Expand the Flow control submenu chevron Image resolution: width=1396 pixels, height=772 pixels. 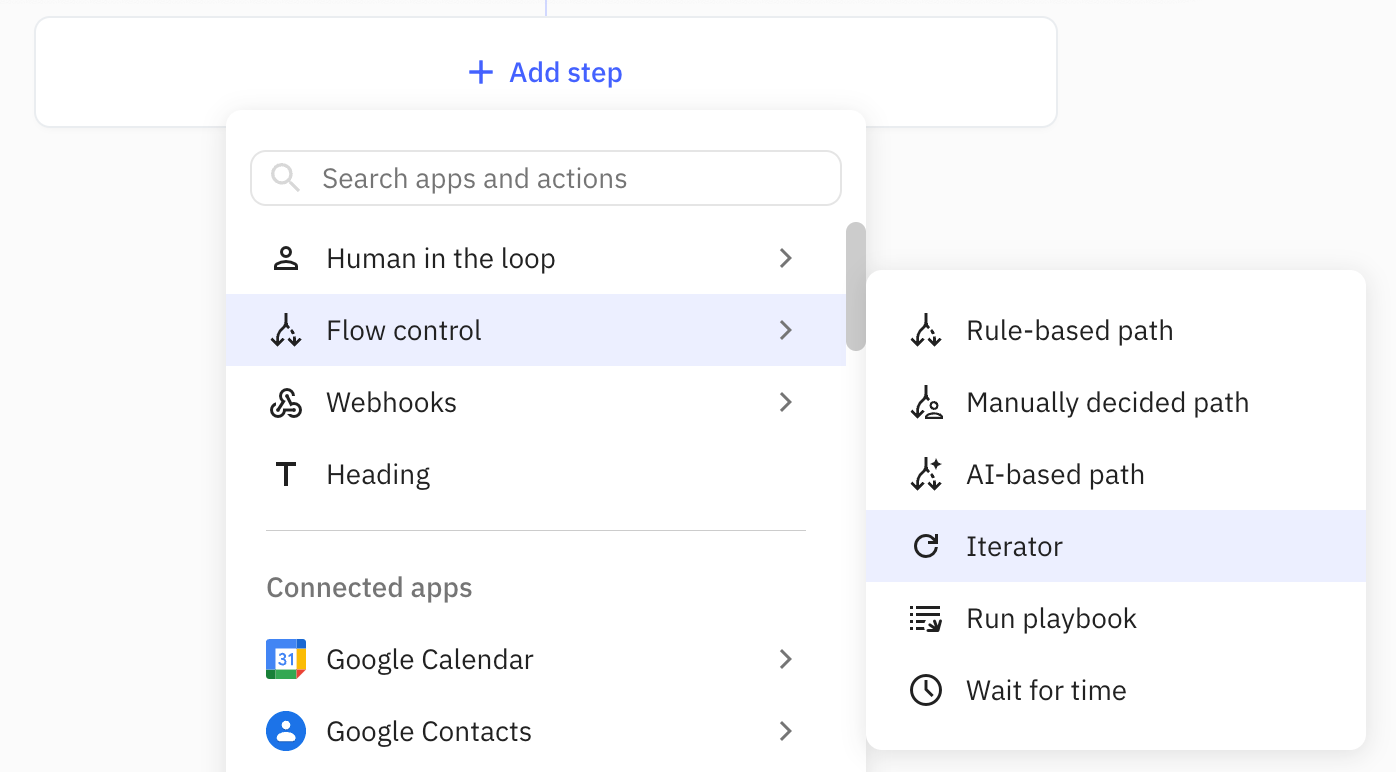point(786,330)
